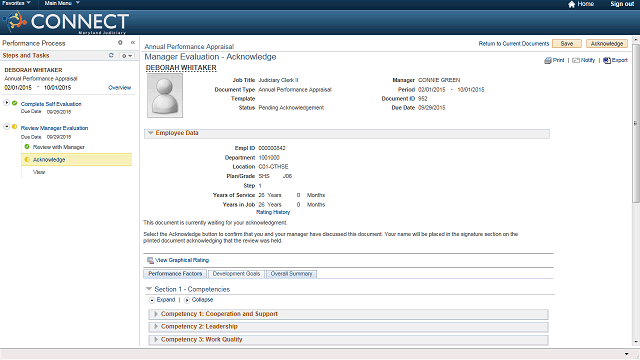Click the Print icon
This screenshot has width=640, height=360.
click(547, 60)
